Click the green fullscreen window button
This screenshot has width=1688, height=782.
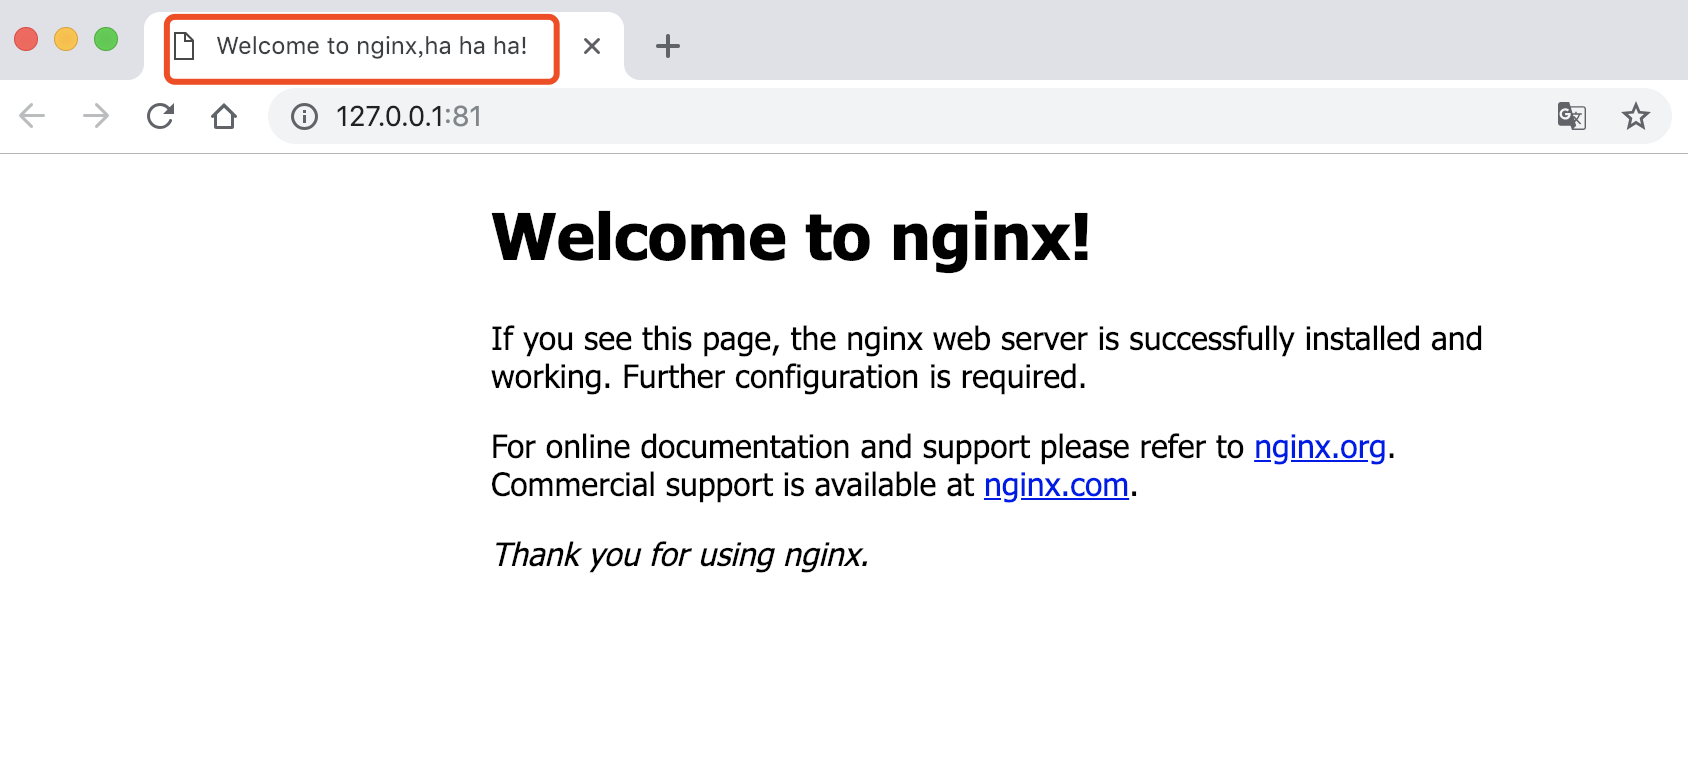(x=106, y=39)
